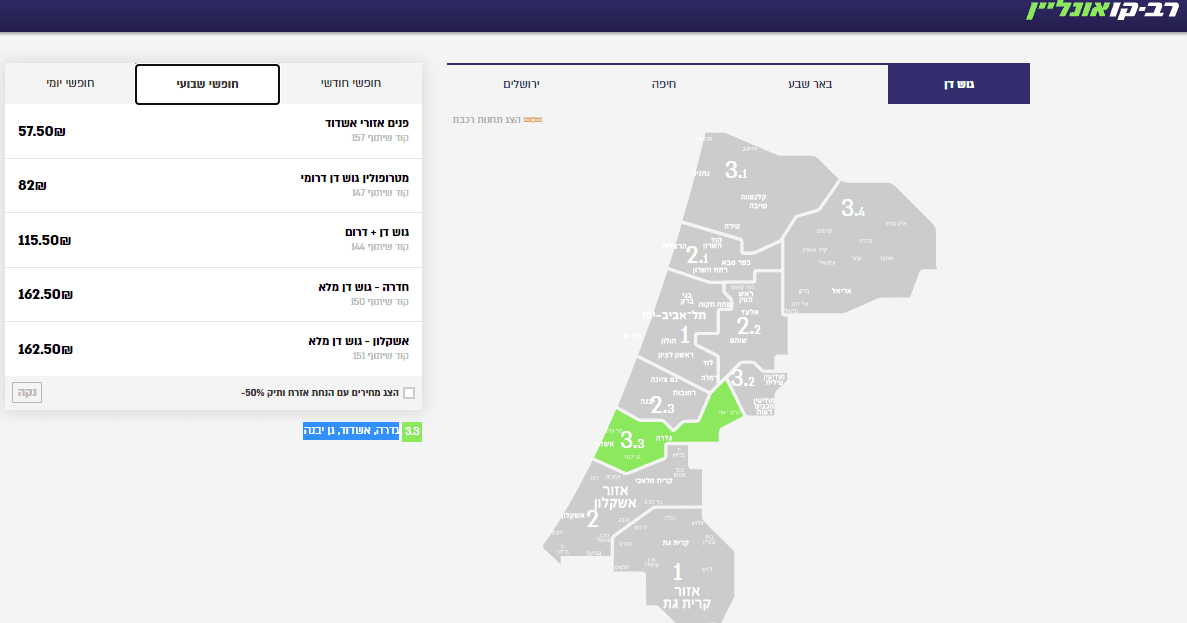This screenshot has height=623, width=1187.
Task: Choose the פנים אזורי אשדוד fare row
Action: [213, 131]
